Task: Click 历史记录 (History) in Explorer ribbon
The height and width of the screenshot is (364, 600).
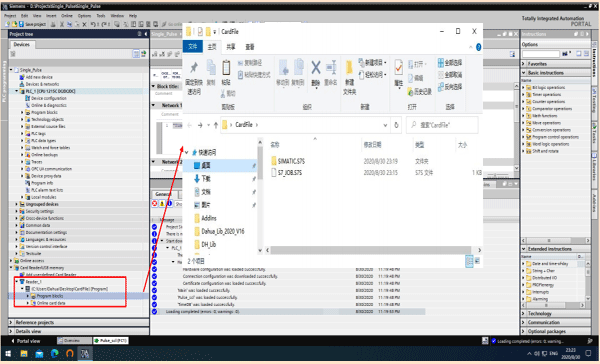Action: (419, 91)
